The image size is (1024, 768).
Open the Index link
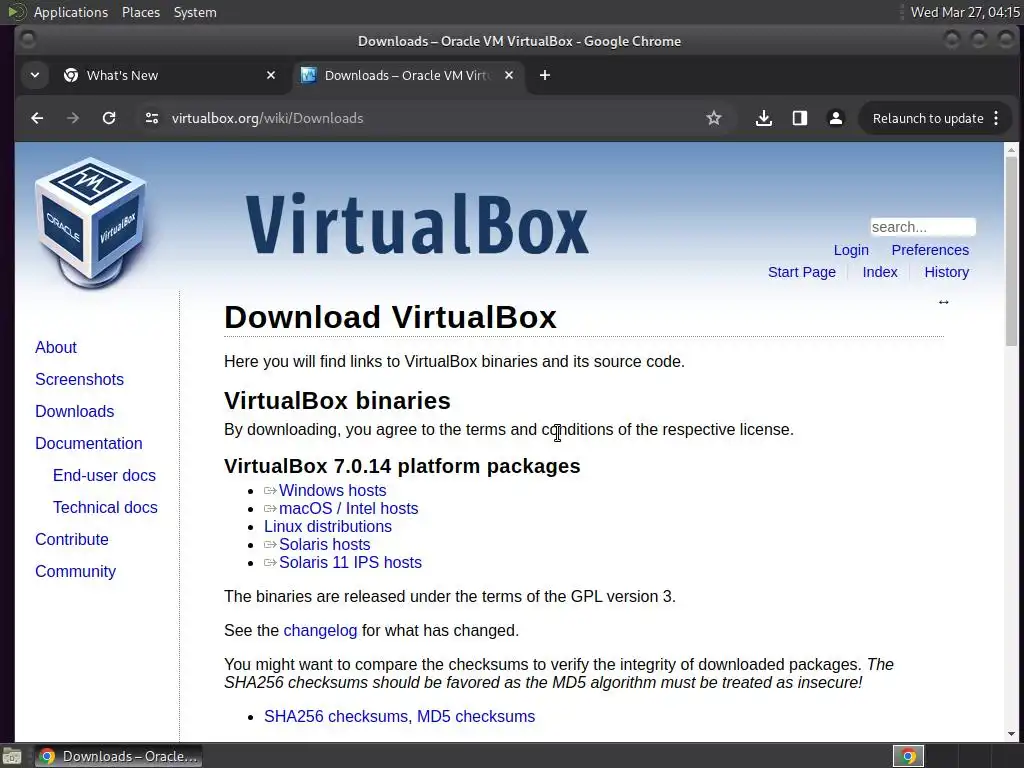(880, 272)
